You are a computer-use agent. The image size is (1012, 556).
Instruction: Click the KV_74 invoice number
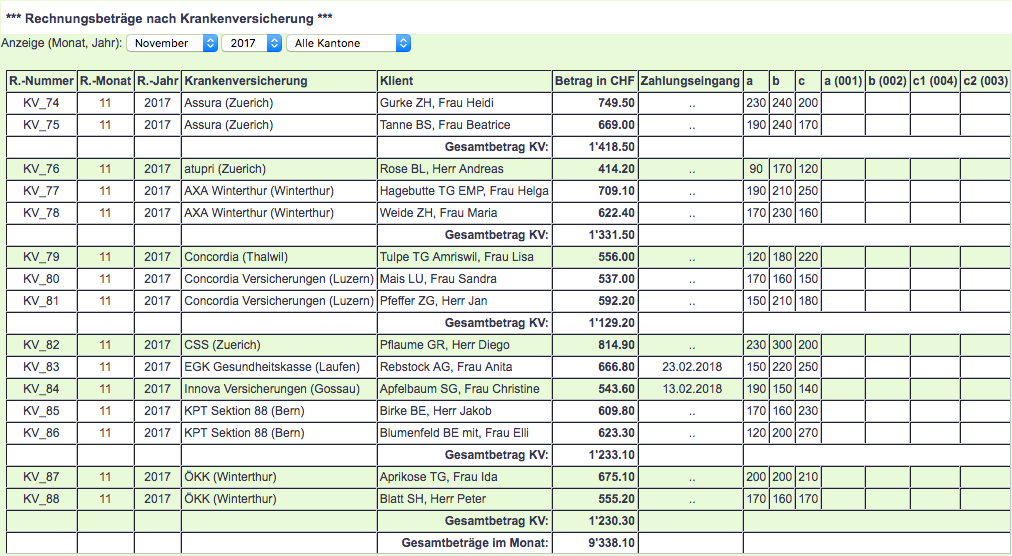41,103
